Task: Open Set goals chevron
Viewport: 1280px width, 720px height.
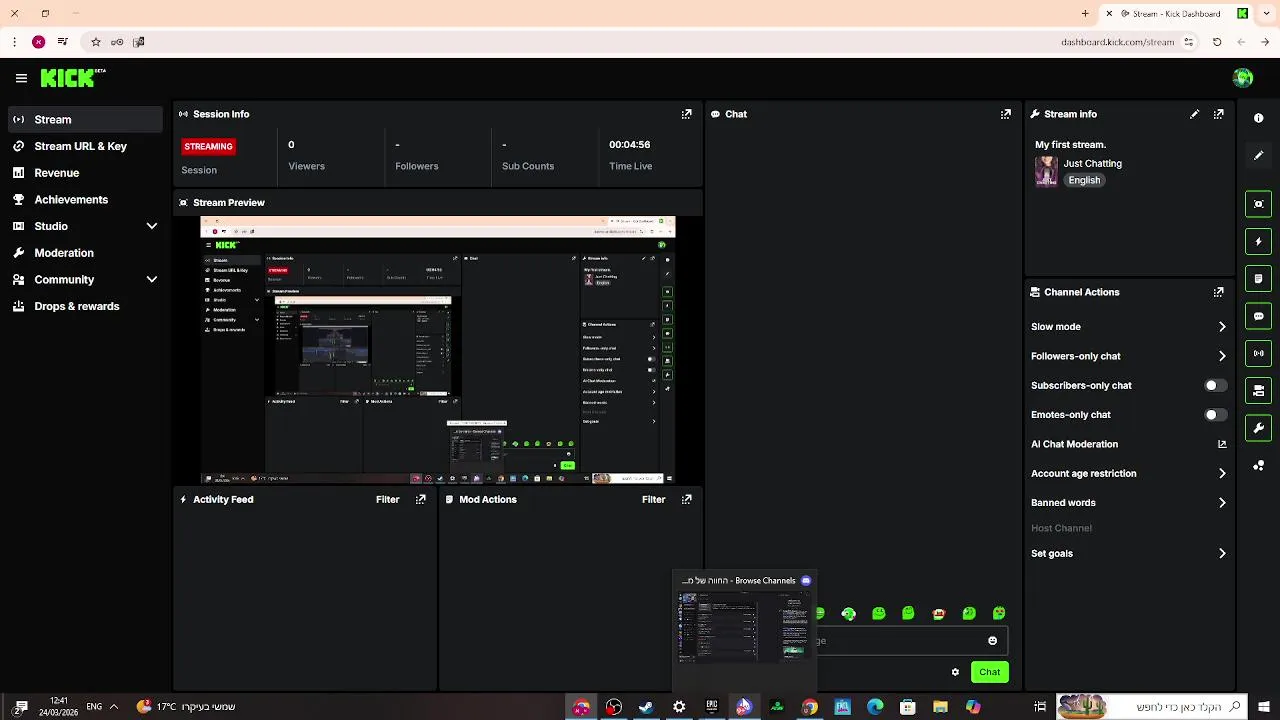Action: point(1222,554)
